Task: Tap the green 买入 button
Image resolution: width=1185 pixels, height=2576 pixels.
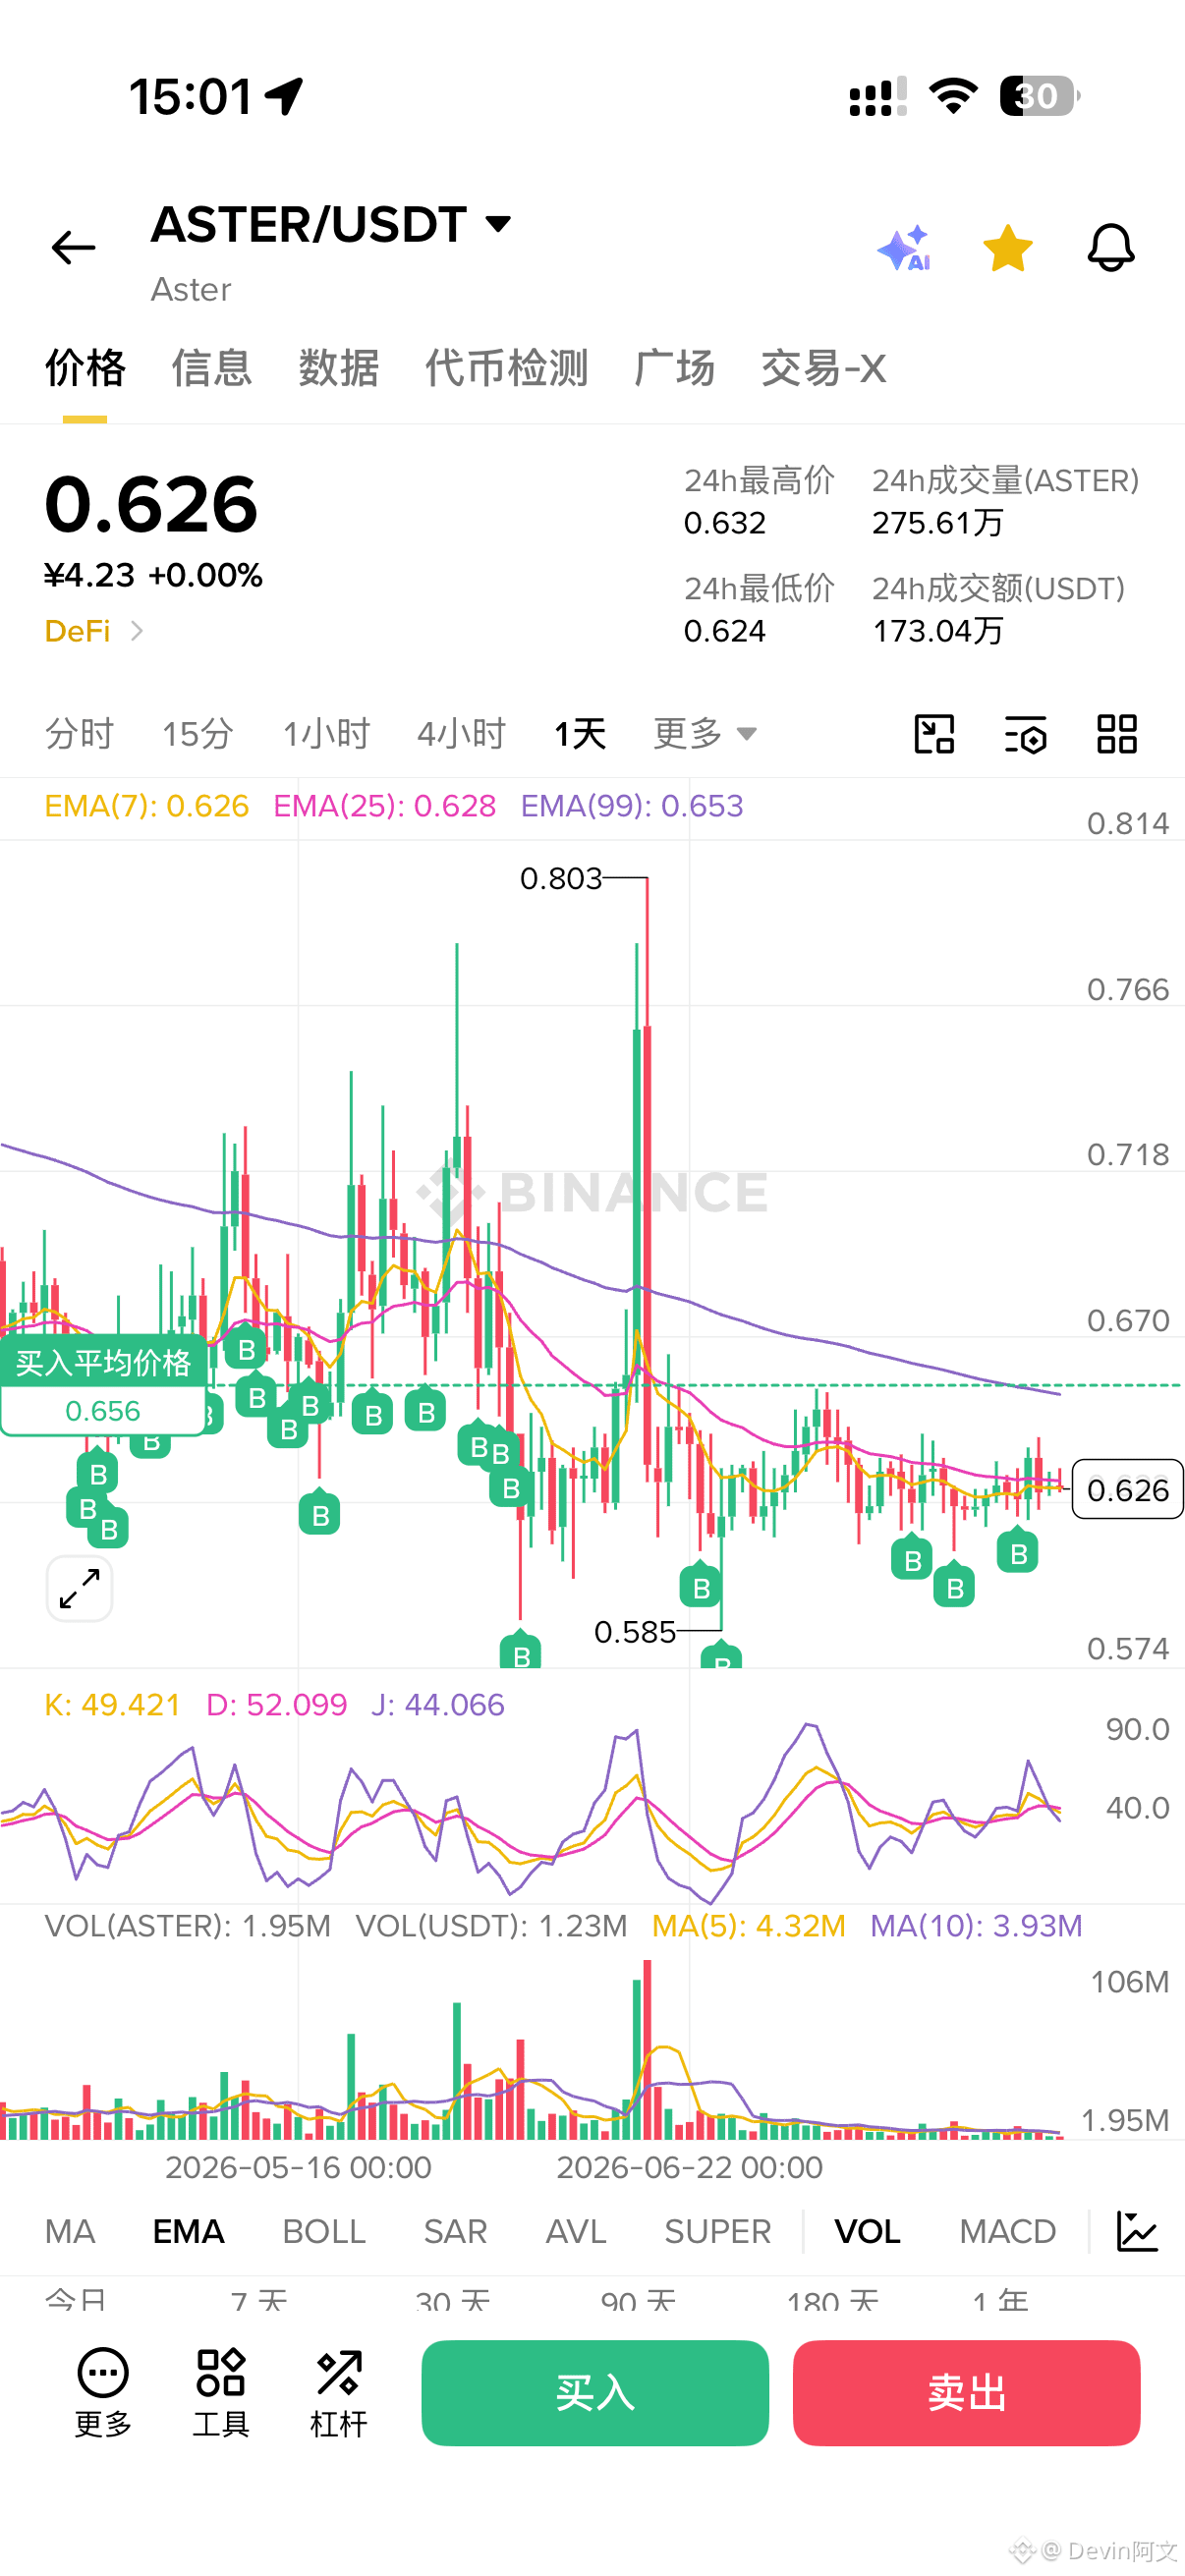Action: click(595, 2392)
